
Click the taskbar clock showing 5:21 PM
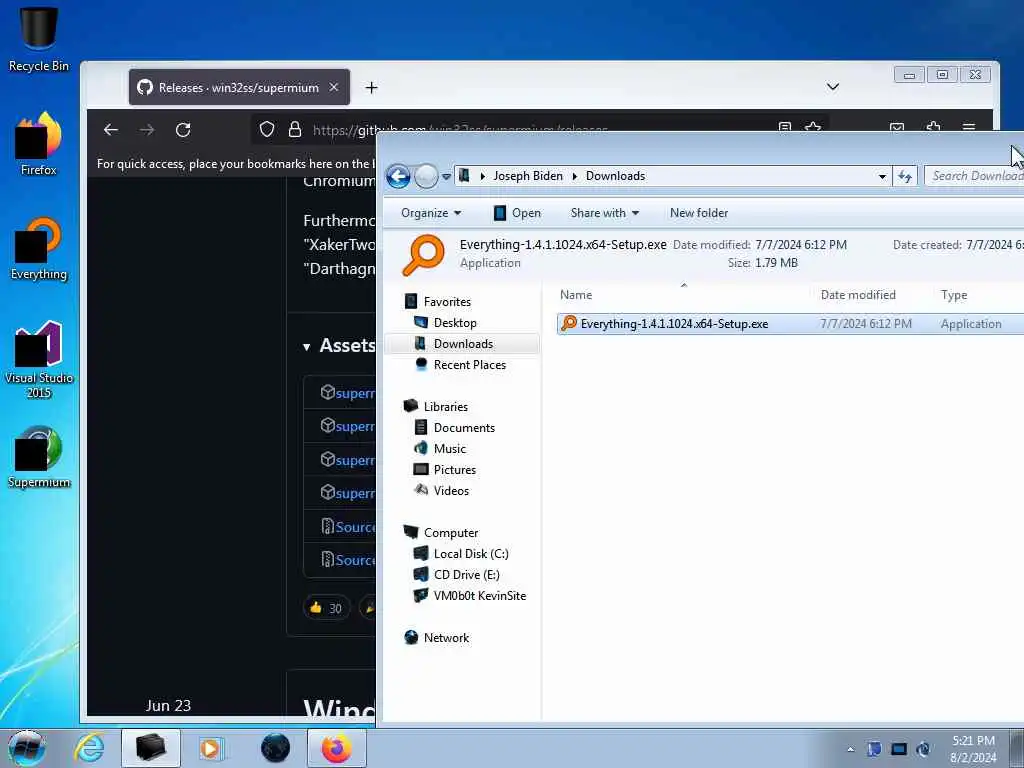(973, 749)
